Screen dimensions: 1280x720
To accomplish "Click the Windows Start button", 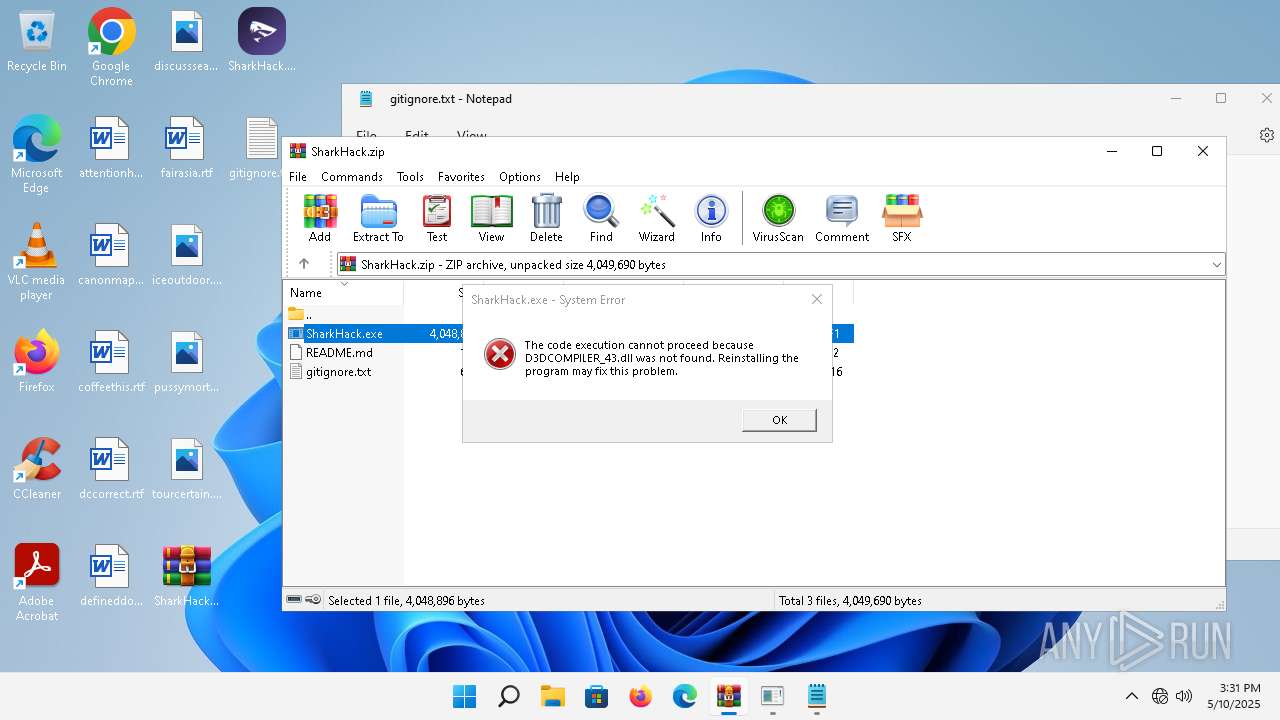I will pos(464,696).
